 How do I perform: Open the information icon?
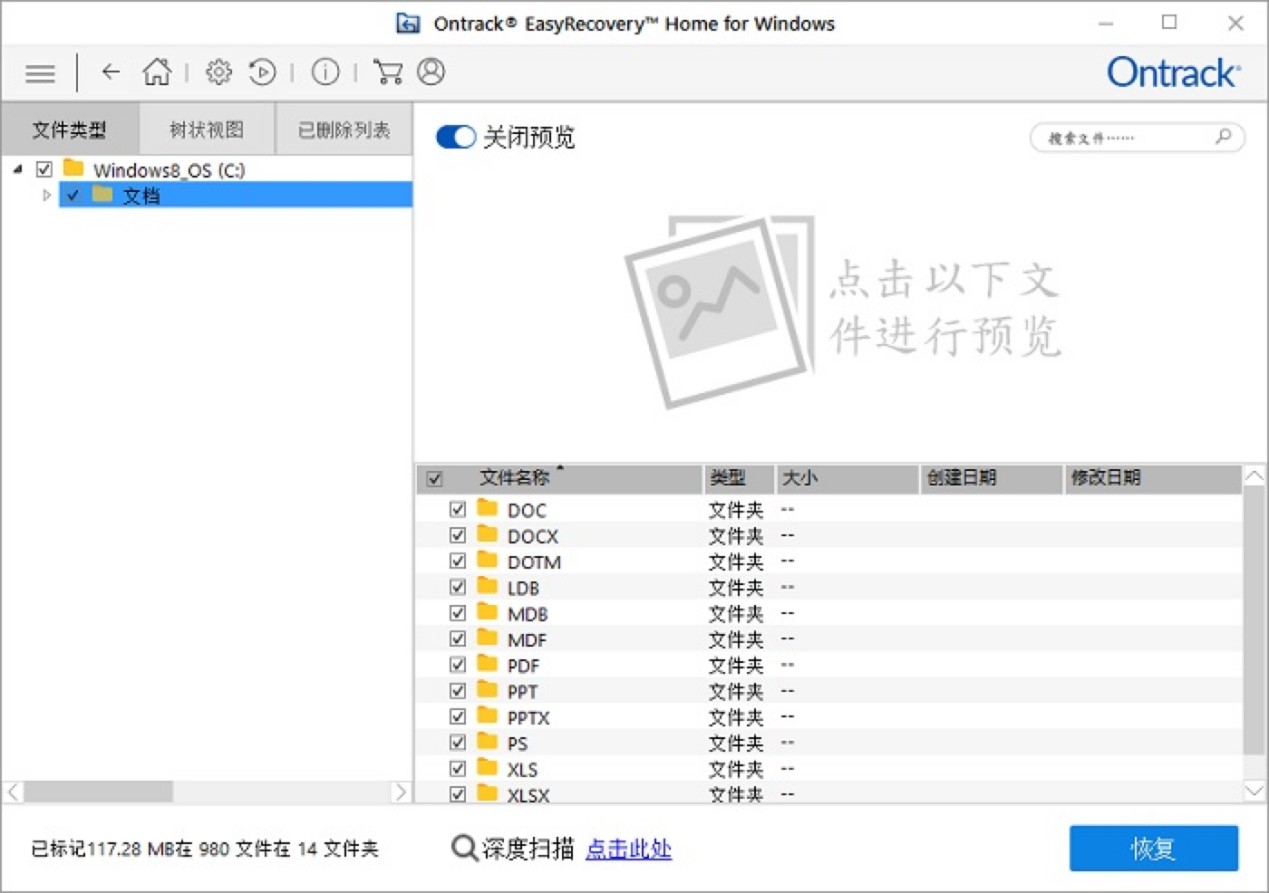pos(325,72)
